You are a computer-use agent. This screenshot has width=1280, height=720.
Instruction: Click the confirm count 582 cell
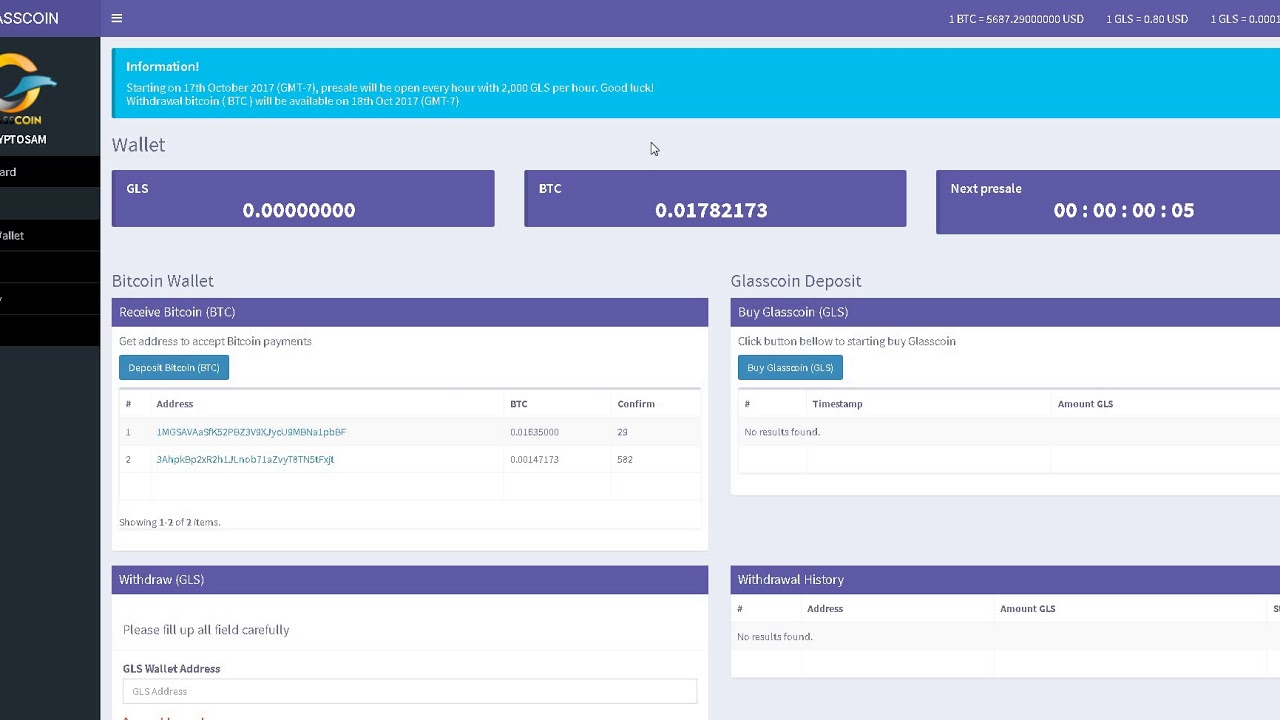click(x=625, y=459)
